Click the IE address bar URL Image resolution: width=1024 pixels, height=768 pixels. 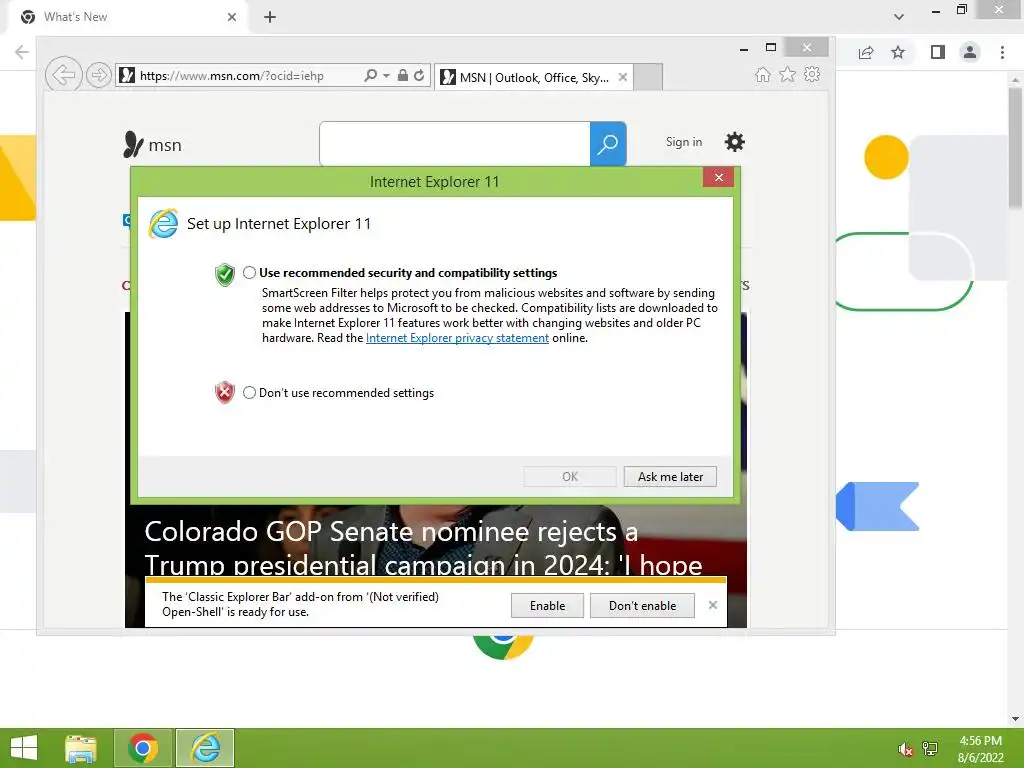(x=232, y=76)
